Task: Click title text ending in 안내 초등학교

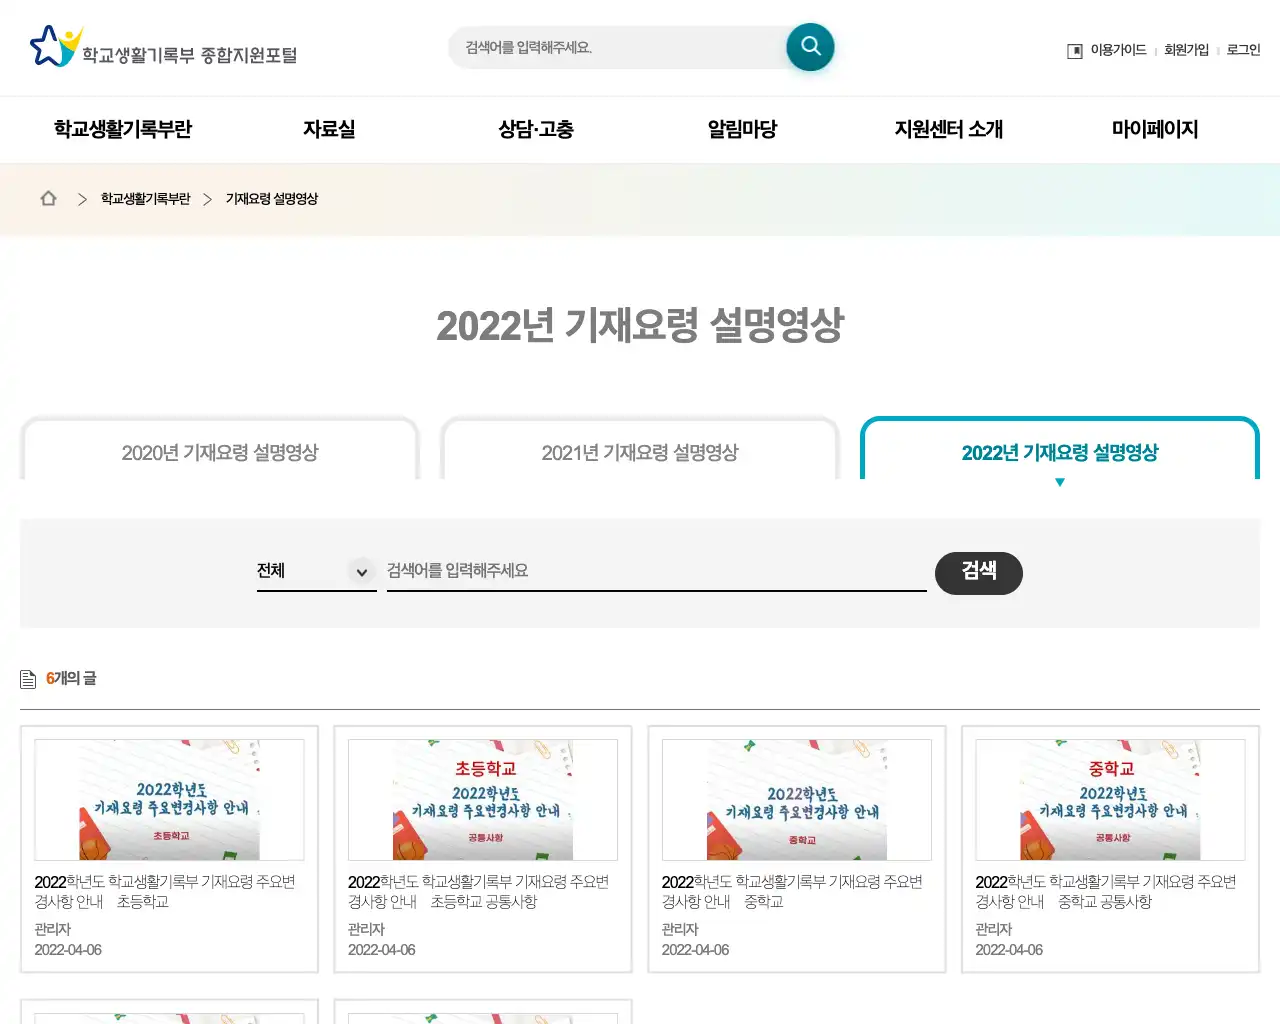Action: [165, 892]
